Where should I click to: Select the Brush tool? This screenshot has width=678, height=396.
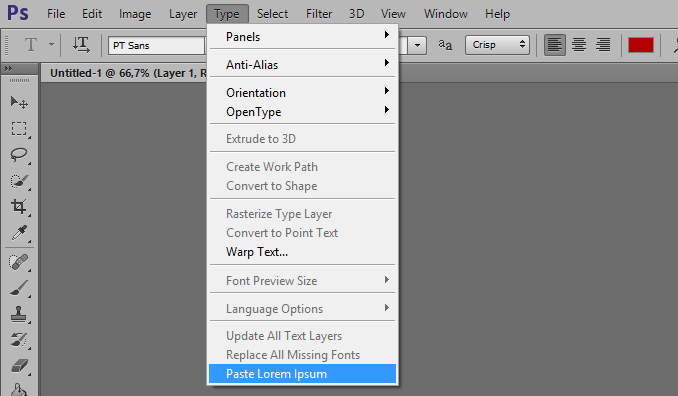pos(19,288)
